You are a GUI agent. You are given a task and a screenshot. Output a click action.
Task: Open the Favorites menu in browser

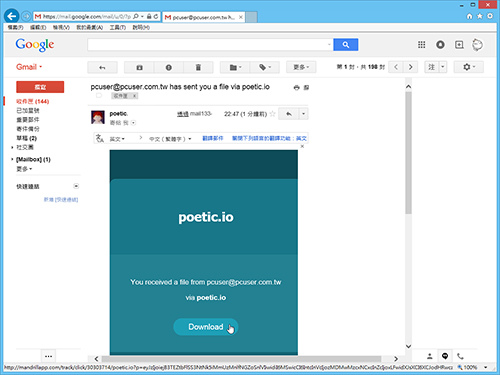[89, 27]
